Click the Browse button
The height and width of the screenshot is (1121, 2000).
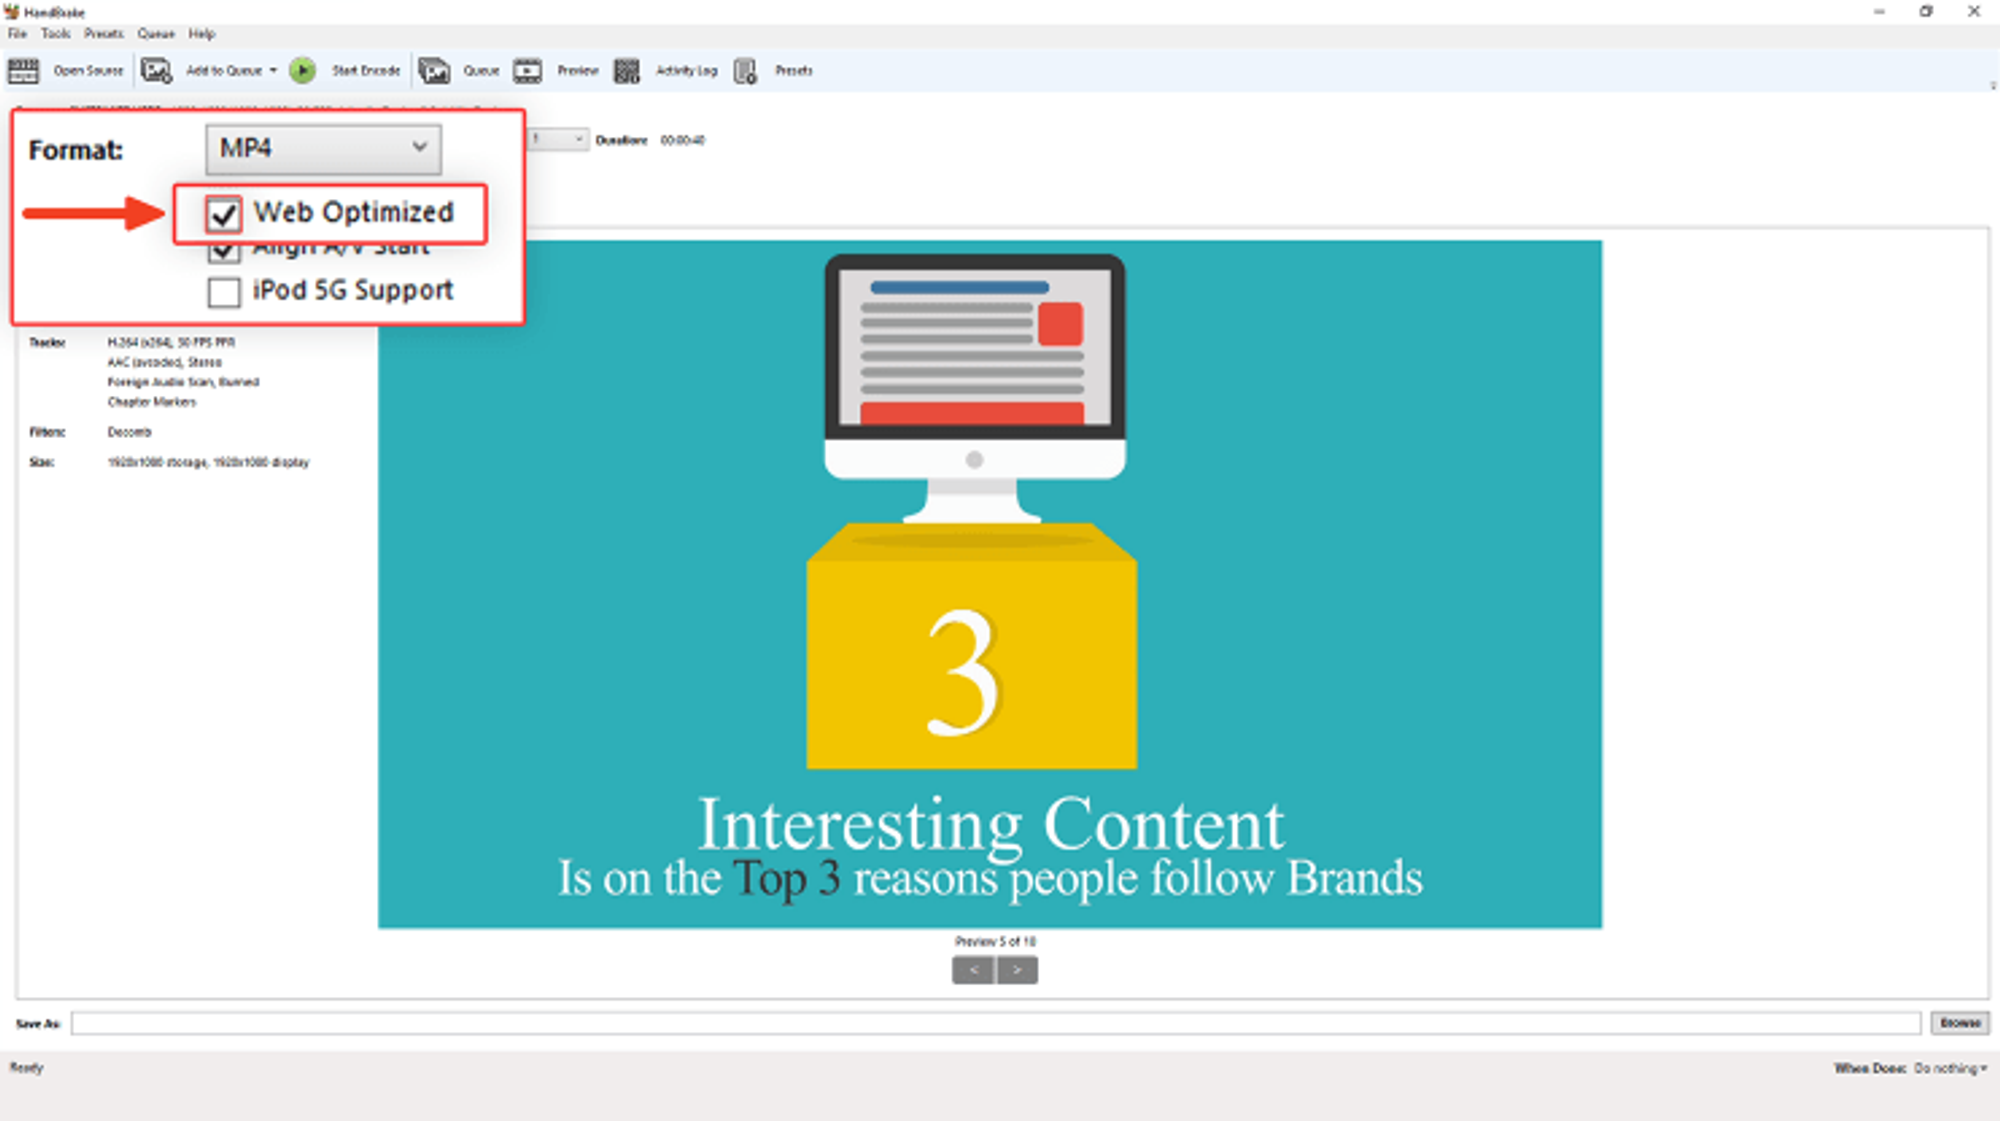pos(1959,1023)
